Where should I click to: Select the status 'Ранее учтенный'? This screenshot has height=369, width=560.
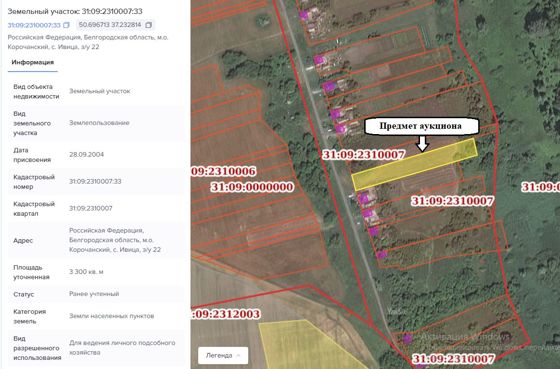tap(94, 294)
